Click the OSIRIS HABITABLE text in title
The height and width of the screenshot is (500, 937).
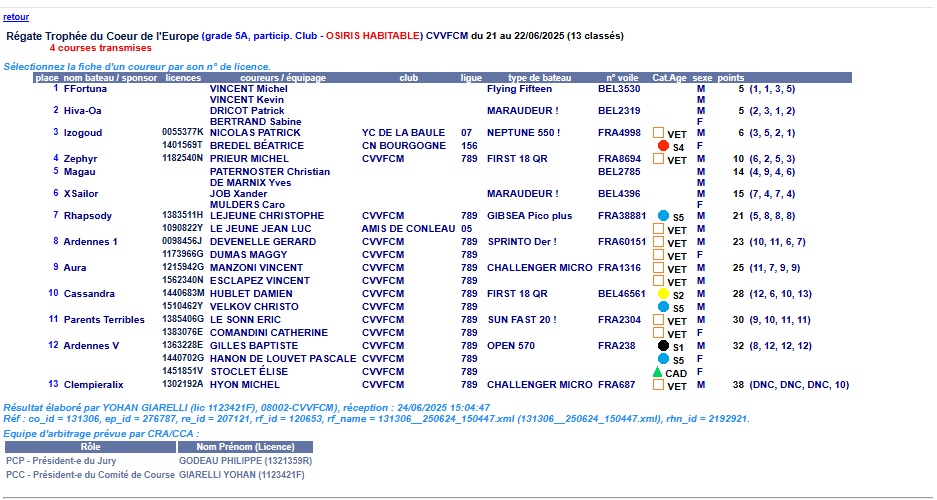click(373, 36)
